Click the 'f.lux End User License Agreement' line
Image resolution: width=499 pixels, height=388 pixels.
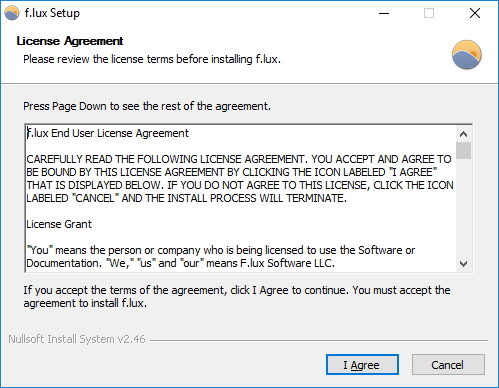pos(107,133)
